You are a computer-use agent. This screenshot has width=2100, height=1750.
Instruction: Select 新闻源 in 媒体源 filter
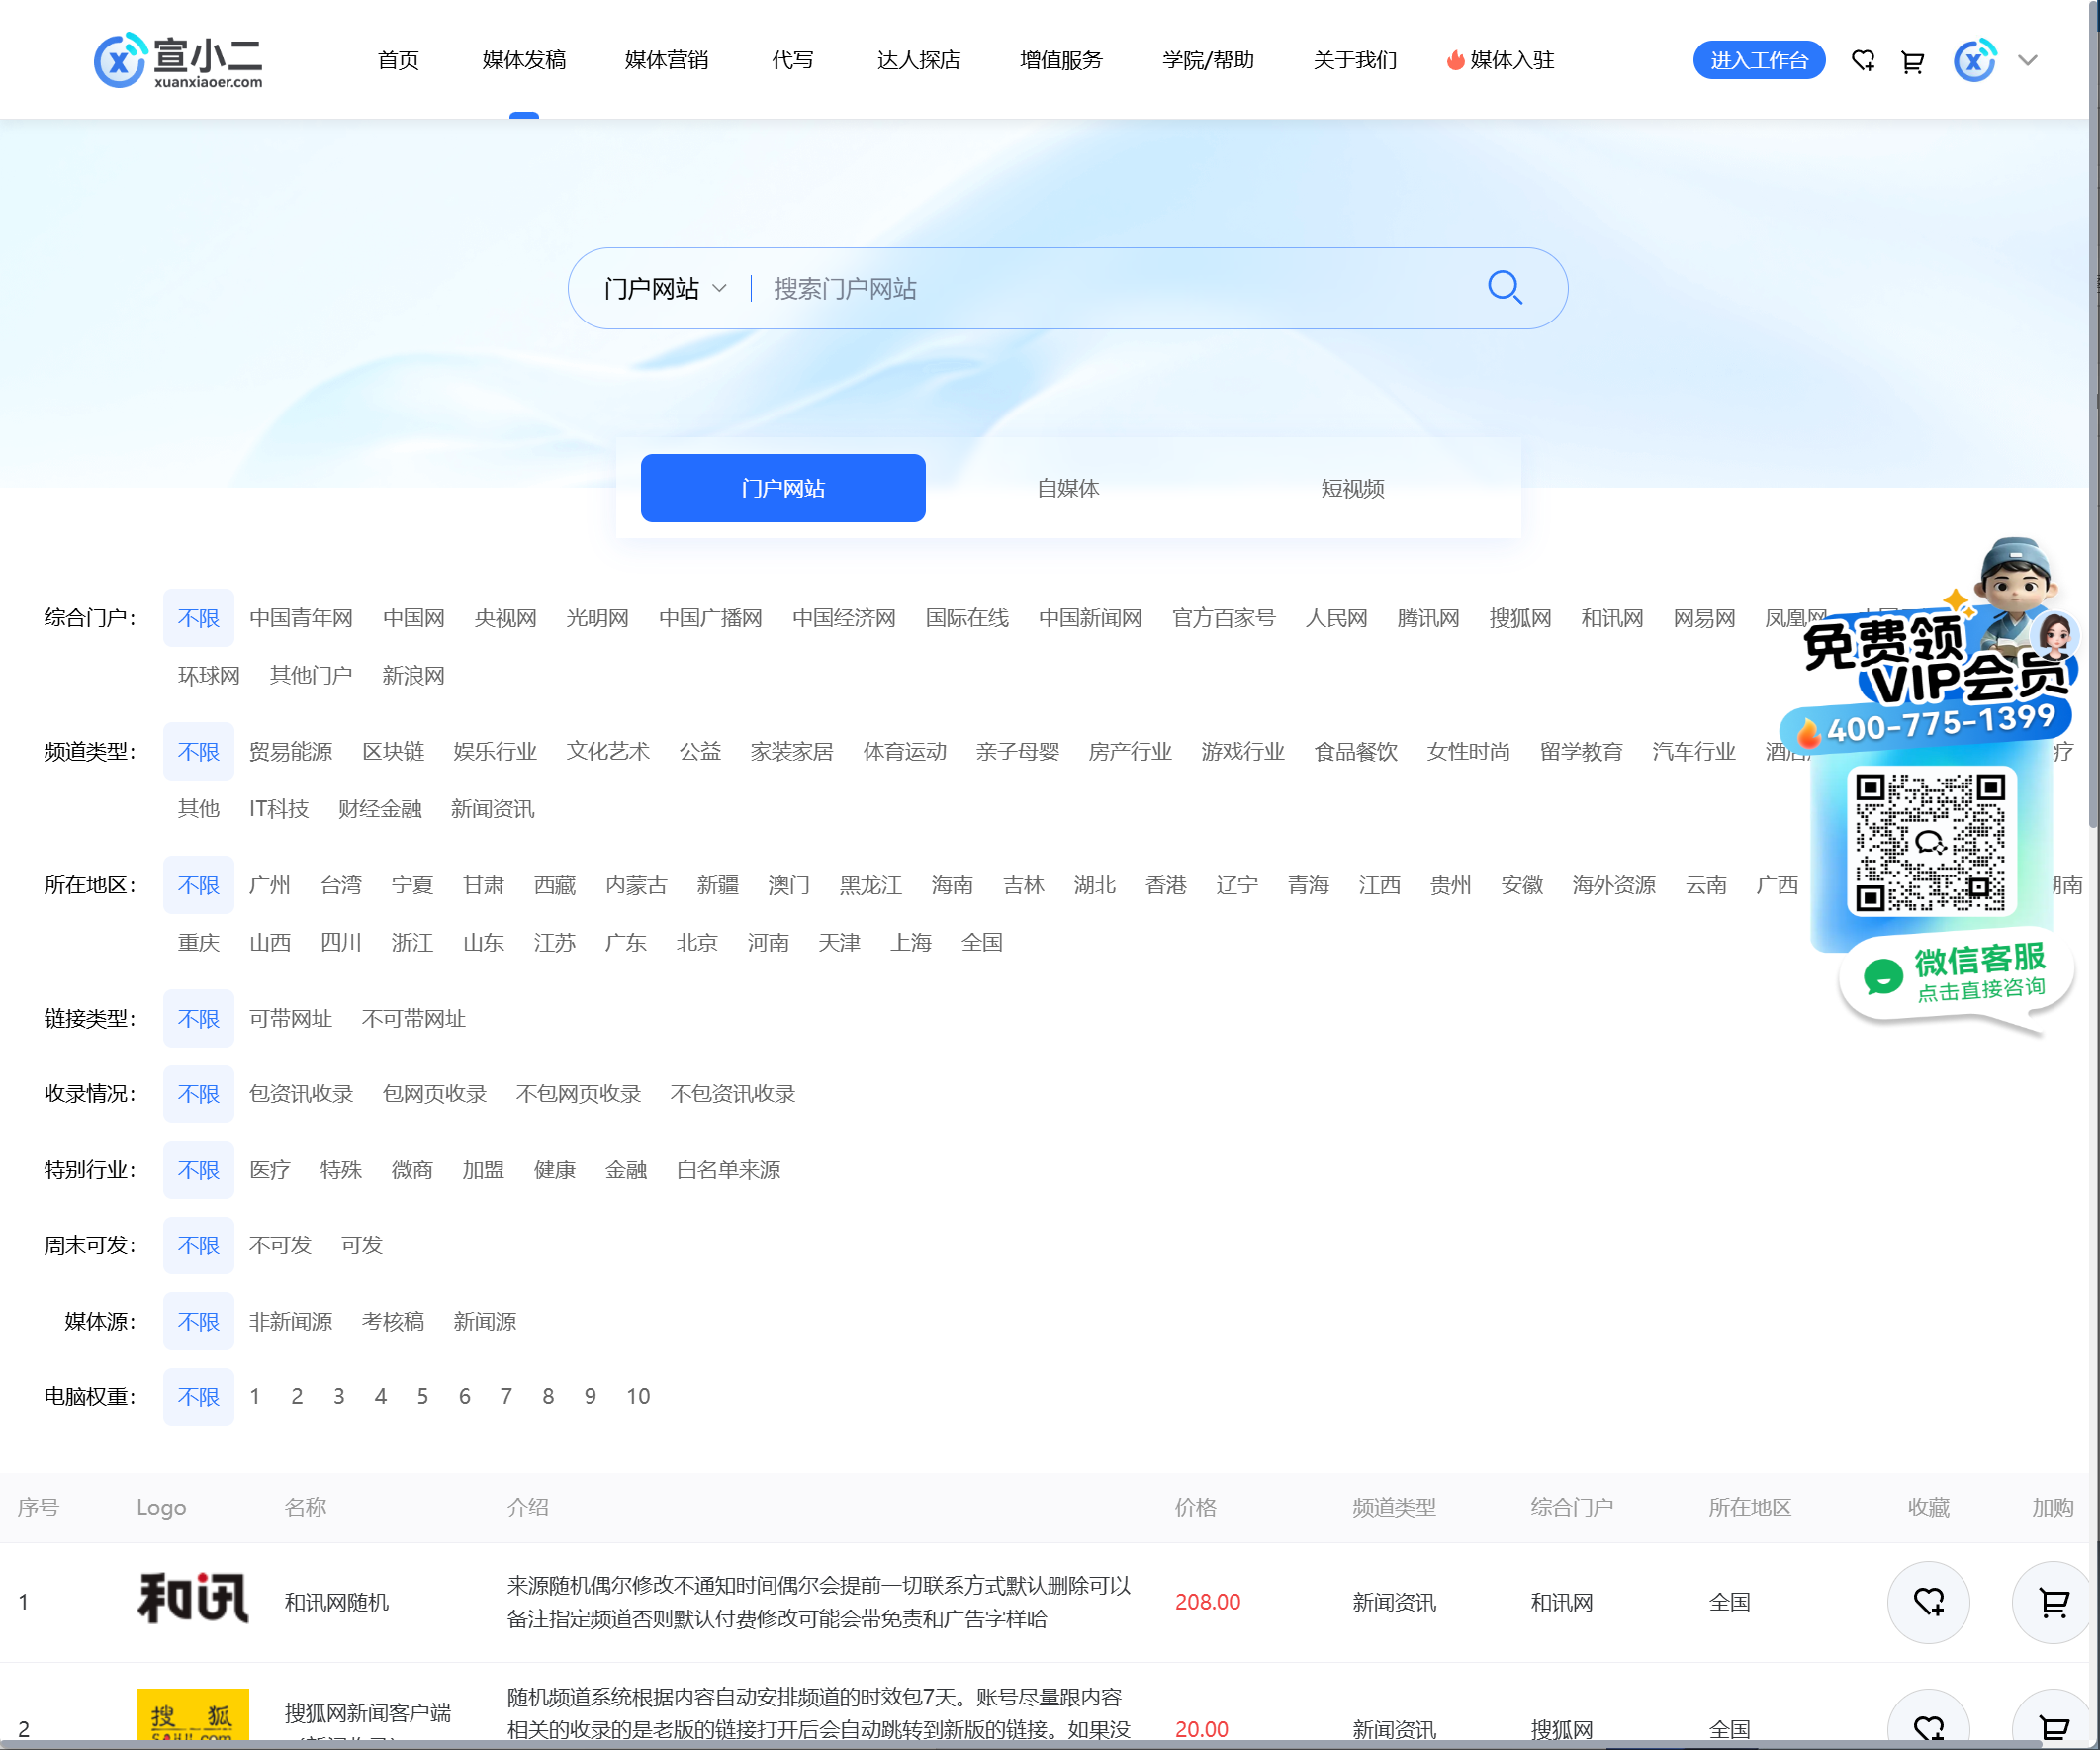484,1322
